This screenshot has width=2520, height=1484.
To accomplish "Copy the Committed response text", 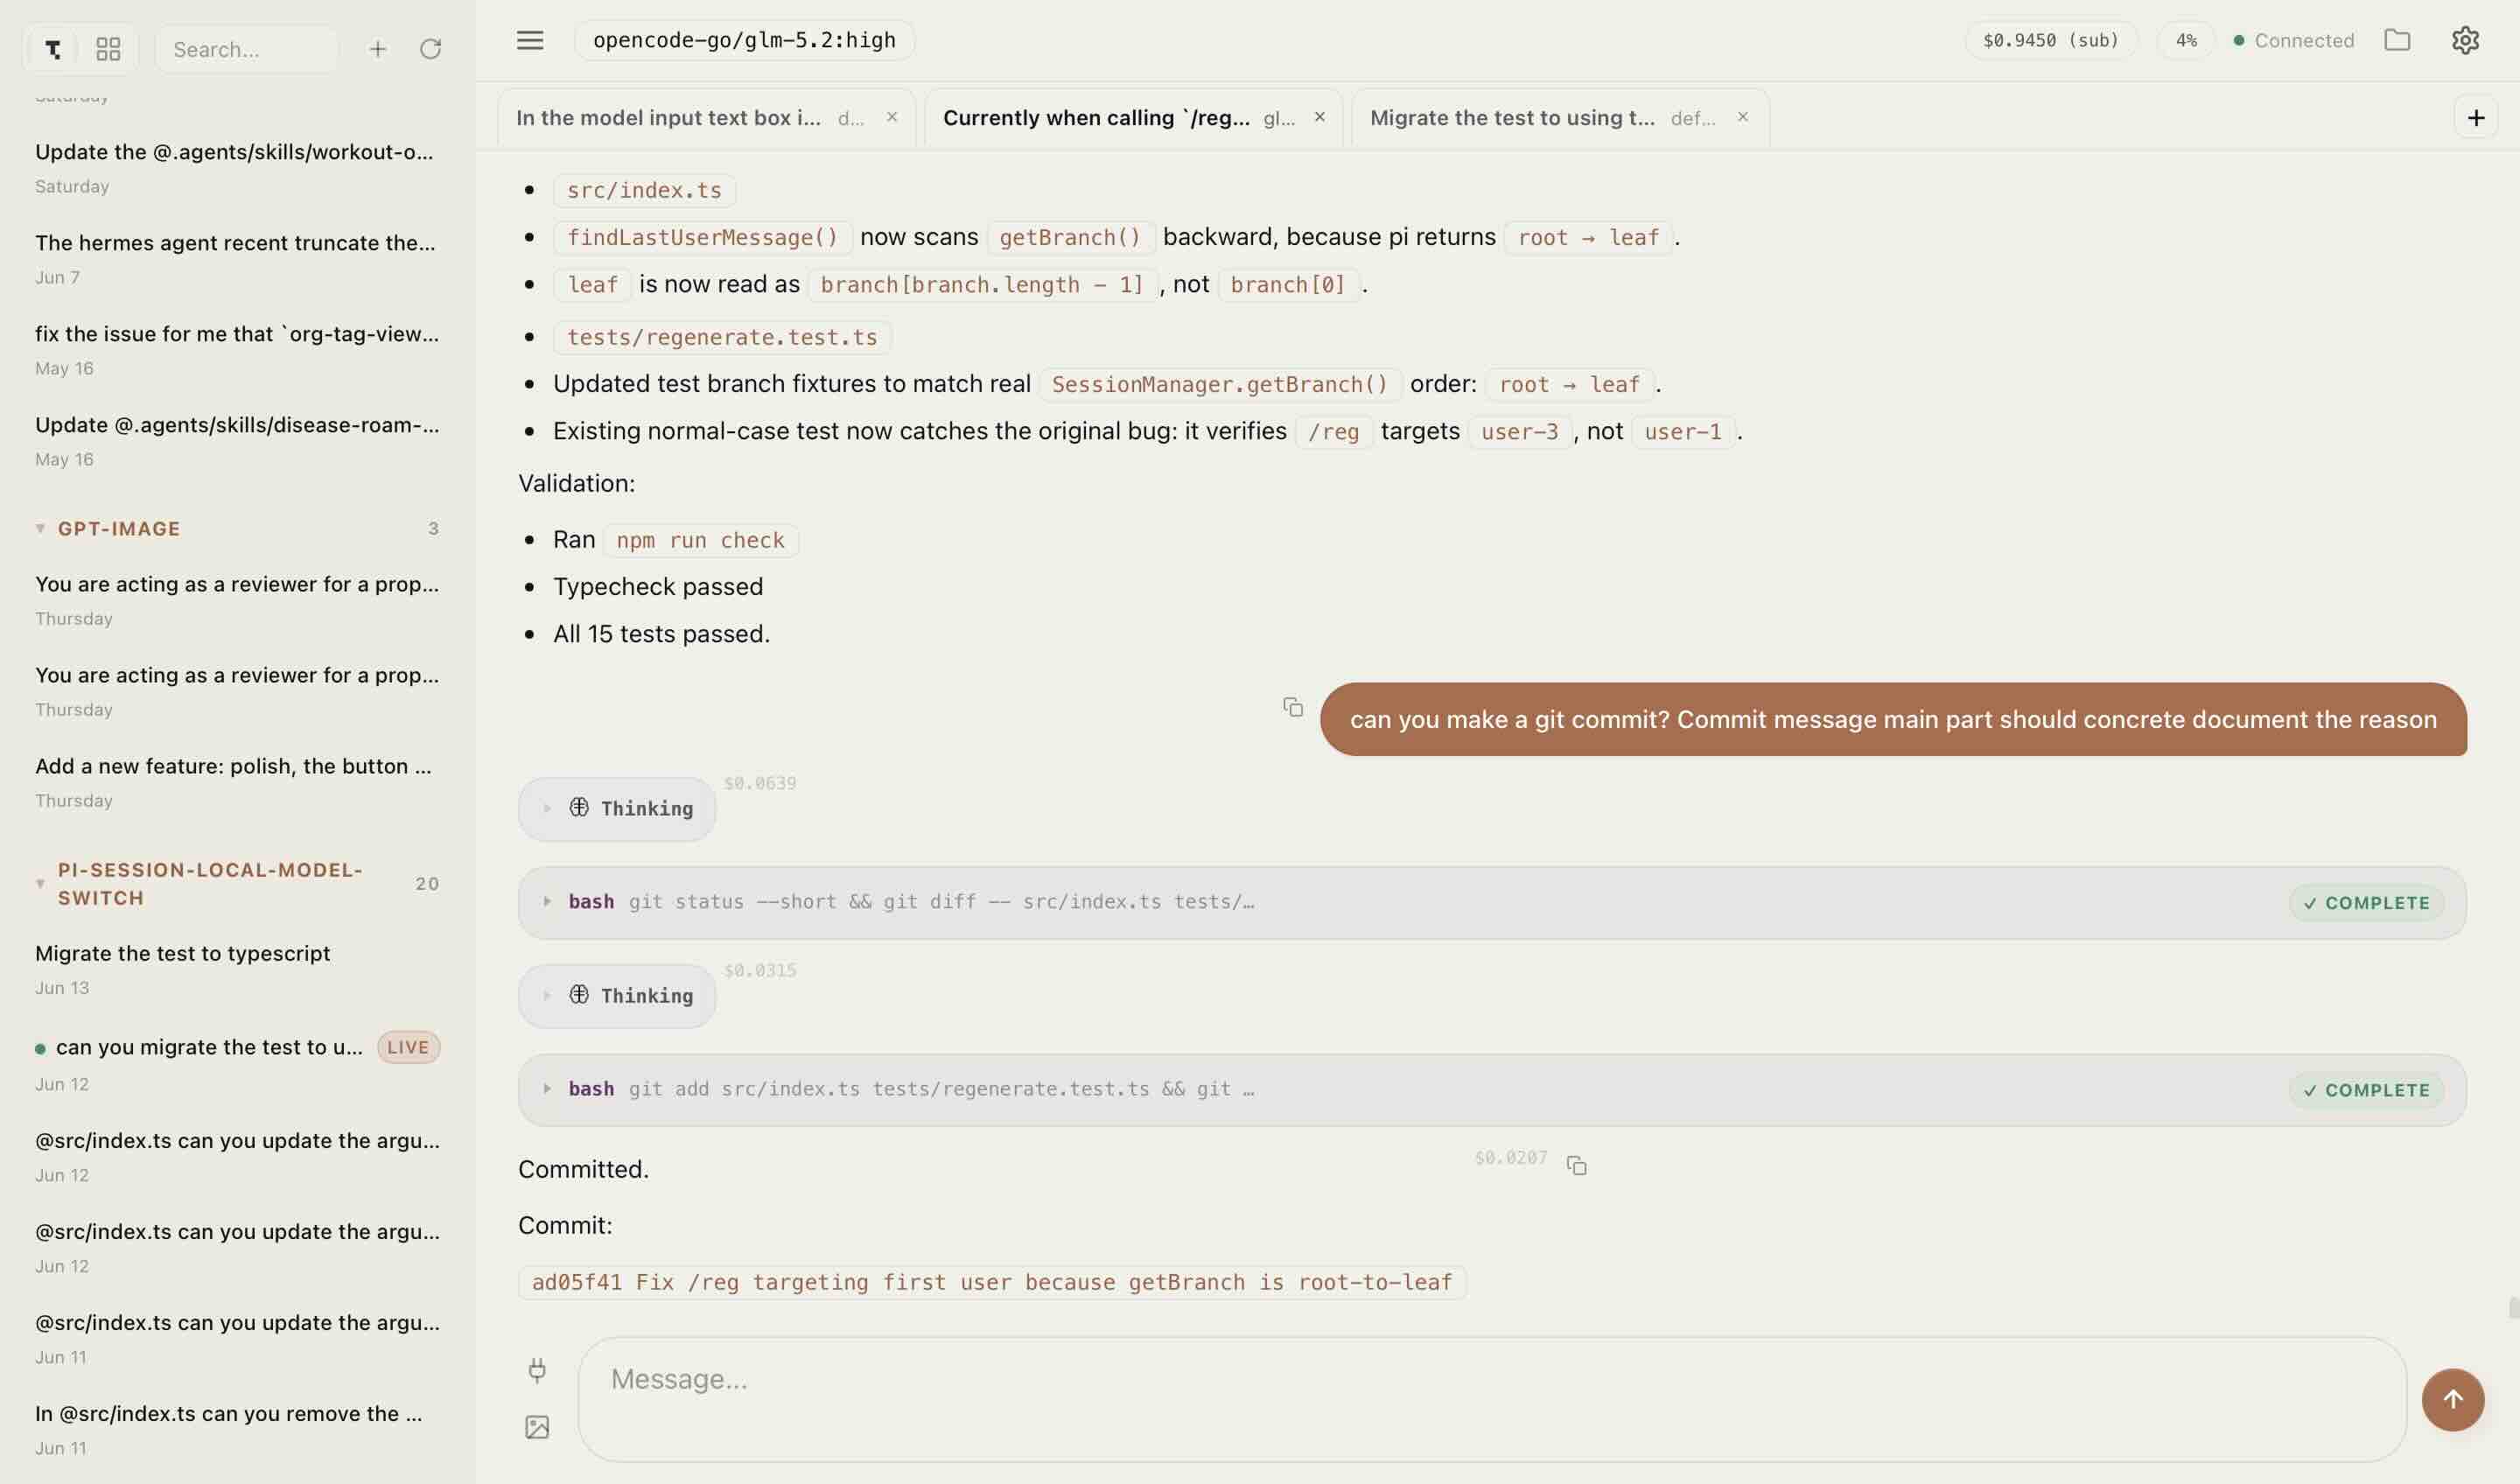I will 1577,1165.
